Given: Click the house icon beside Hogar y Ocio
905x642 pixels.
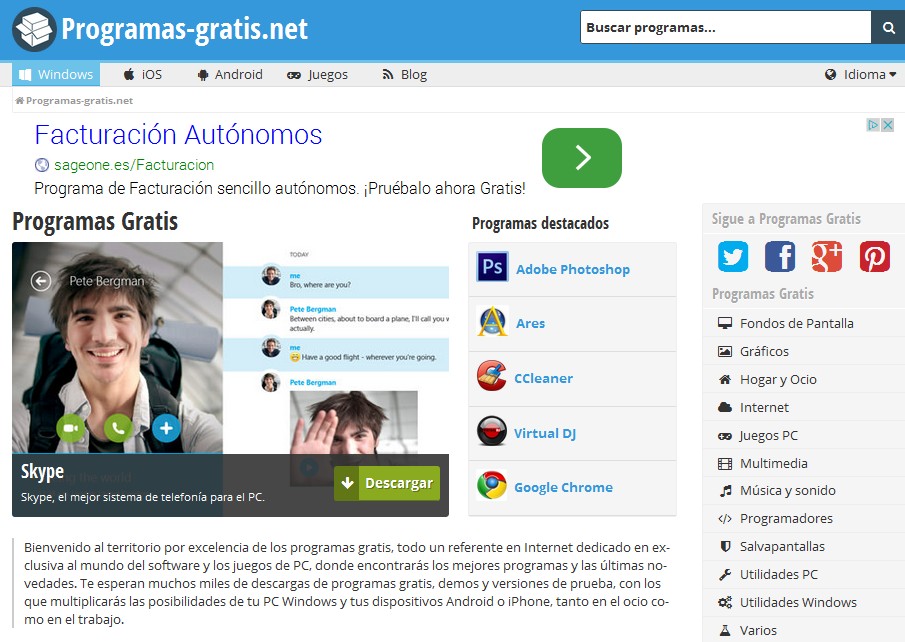Looking at the screenshot, I should point(725,379).
